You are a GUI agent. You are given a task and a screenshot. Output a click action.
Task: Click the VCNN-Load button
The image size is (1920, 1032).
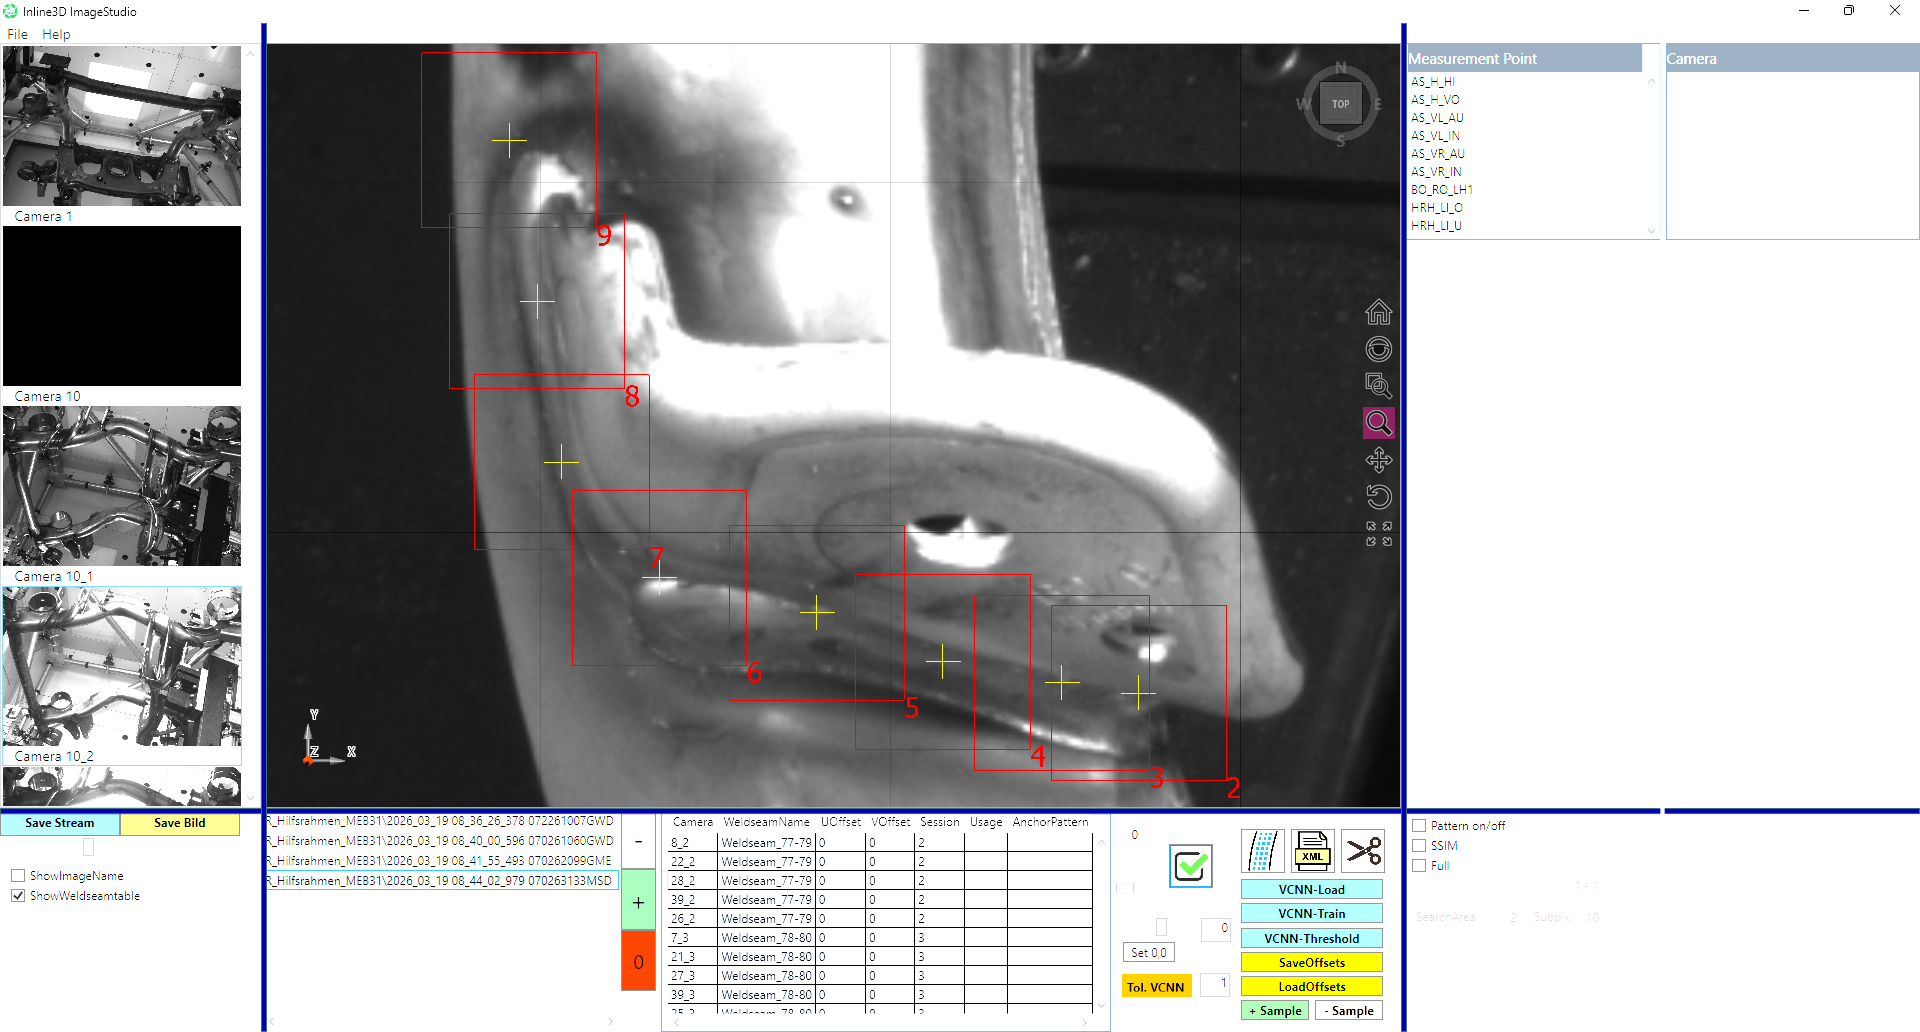click(1312, 890)
